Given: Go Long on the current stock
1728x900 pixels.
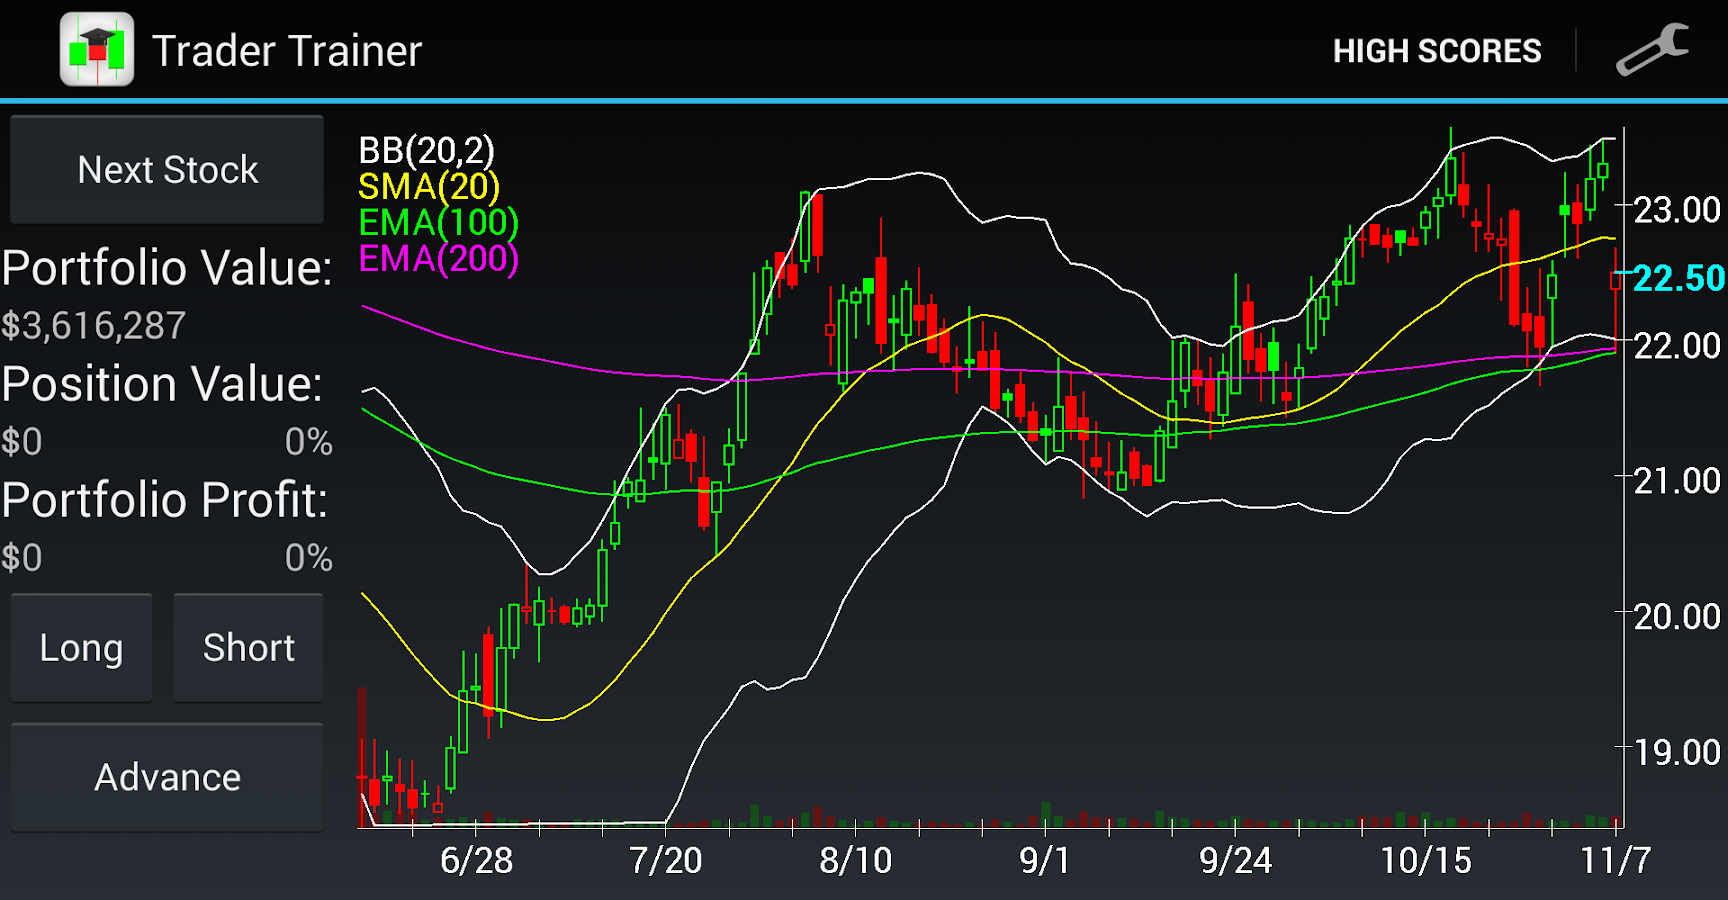Looking at the screenshot, I should [81, 648].
